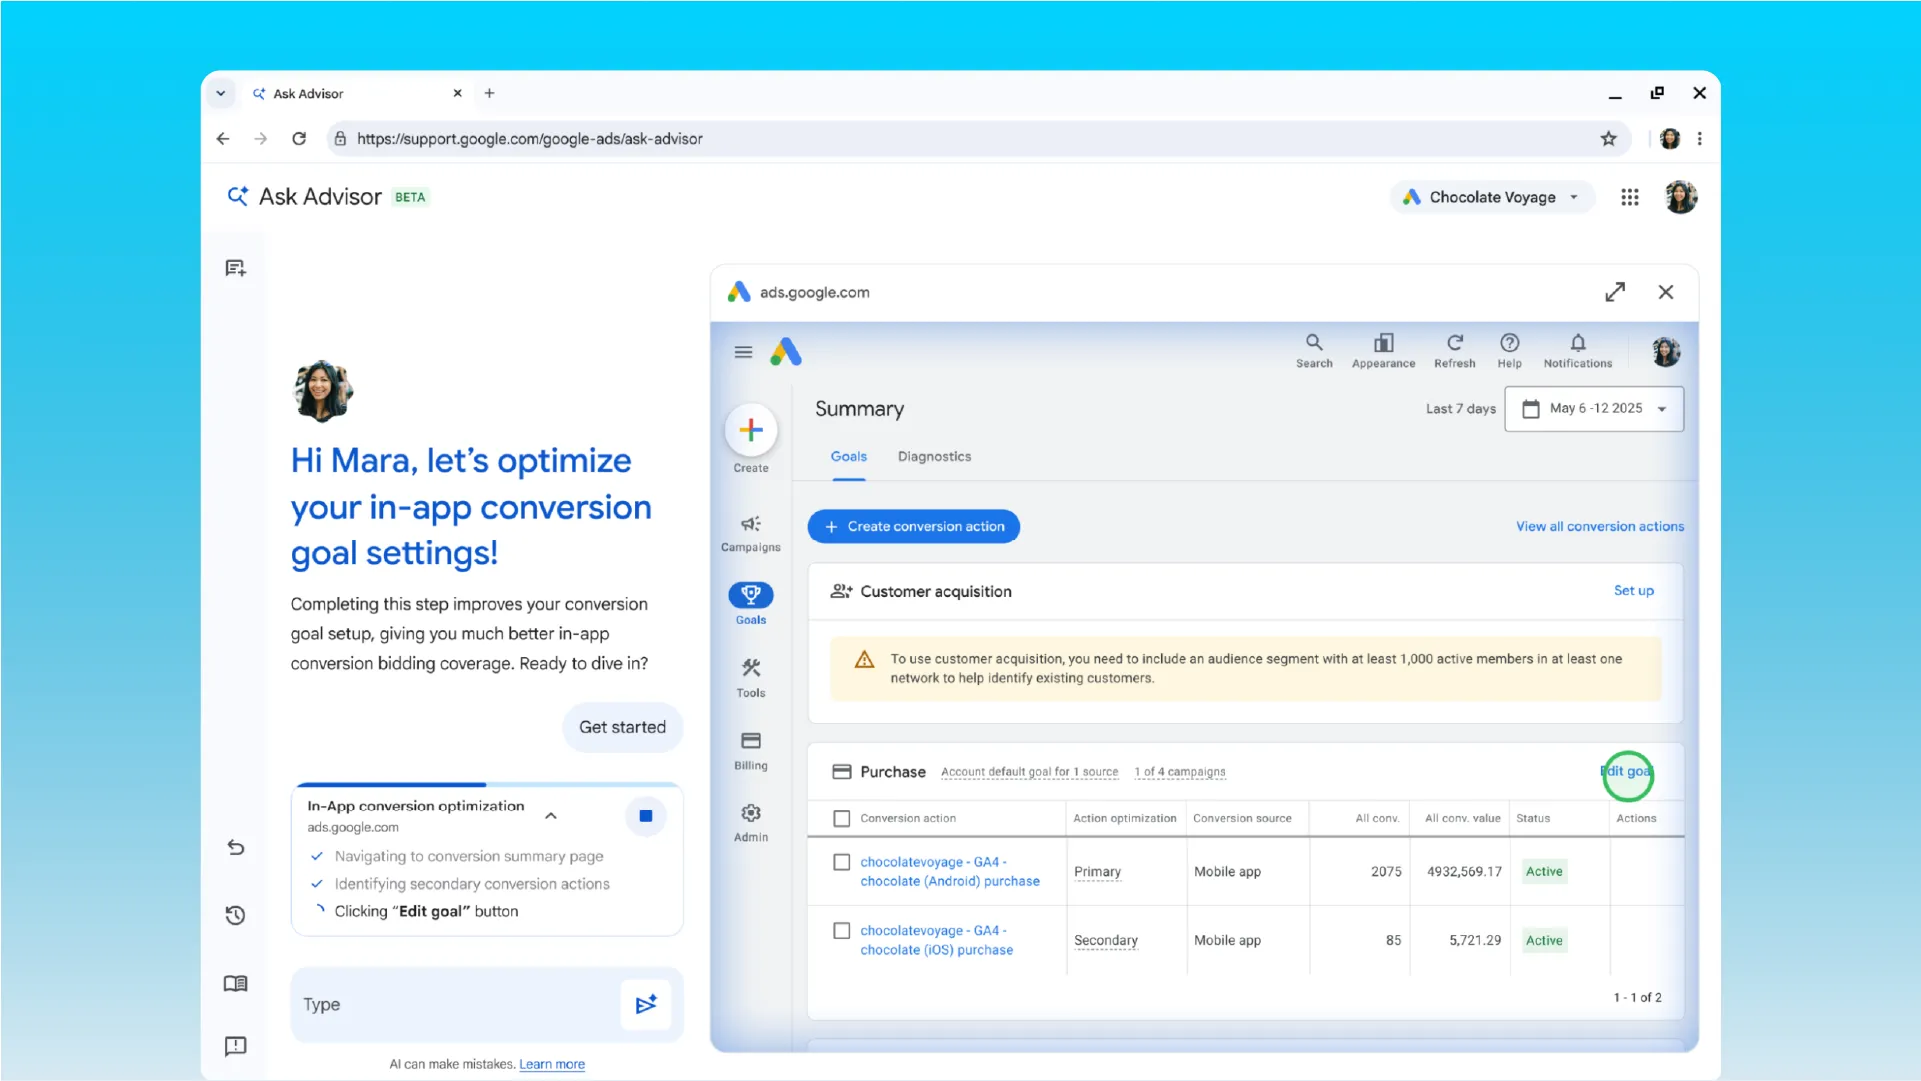Click the Active status of iOS purchase
Screen dimensions: 1921x1081
pyautogui.click(x=1544, y=941)
